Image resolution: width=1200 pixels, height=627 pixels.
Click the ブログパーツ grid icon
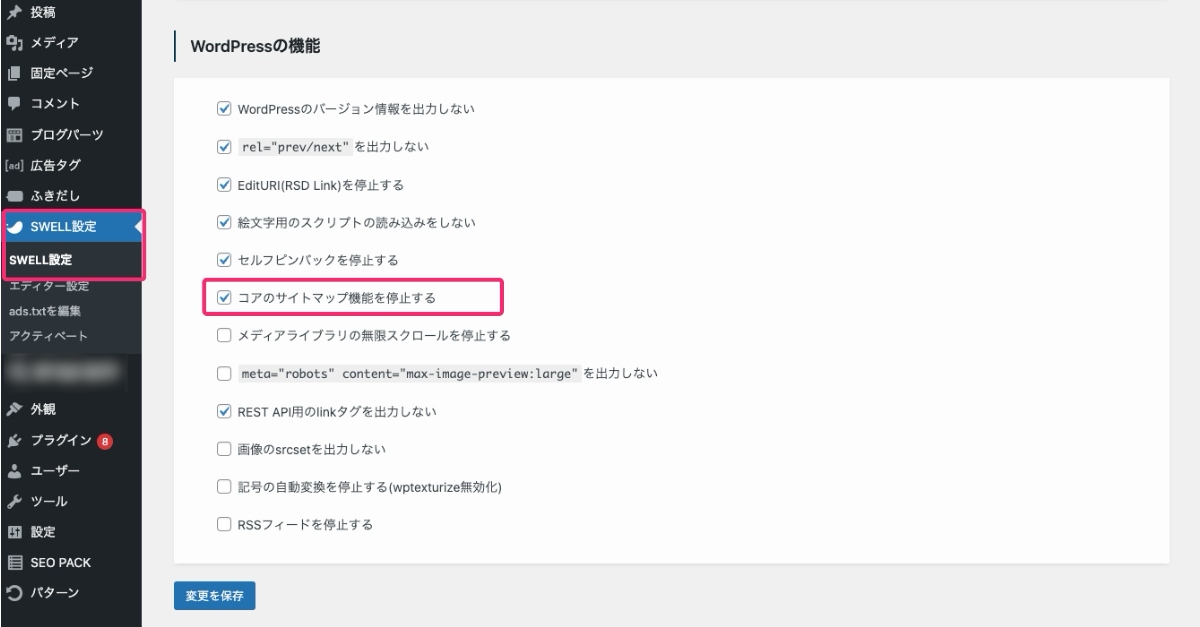pyautogui.click(x=12, y=134)
